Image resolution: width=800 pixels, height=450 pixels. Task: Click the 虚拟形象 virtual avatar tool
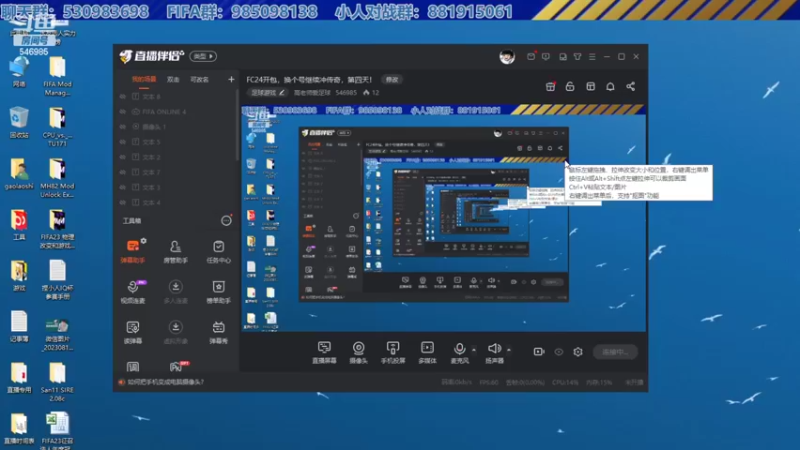176,332
